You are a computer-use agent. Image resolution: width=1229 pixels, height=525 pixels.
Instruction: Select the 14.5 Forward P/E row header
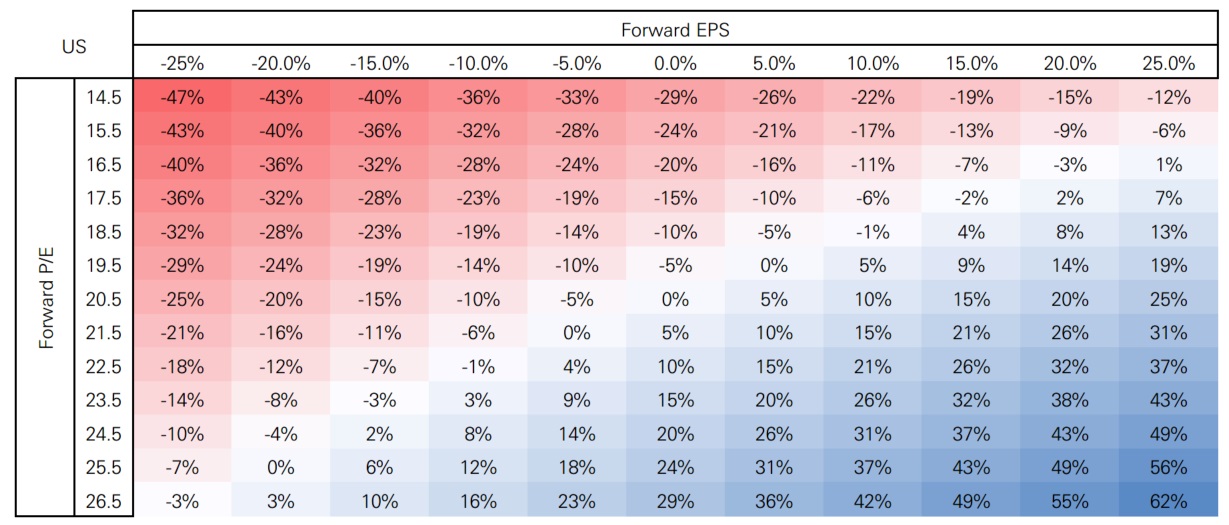pos(104,98)
